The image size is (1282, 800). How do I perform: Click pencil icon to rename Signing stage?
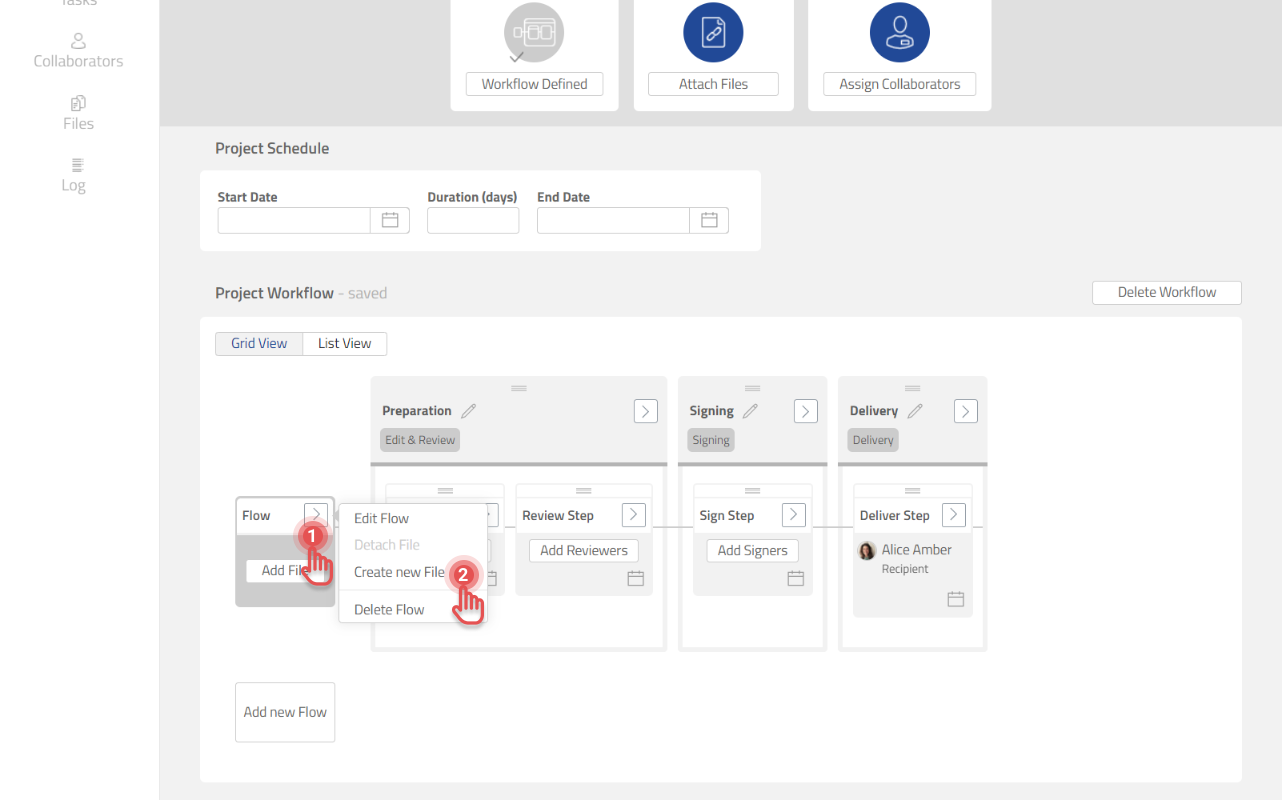point(750,411)
